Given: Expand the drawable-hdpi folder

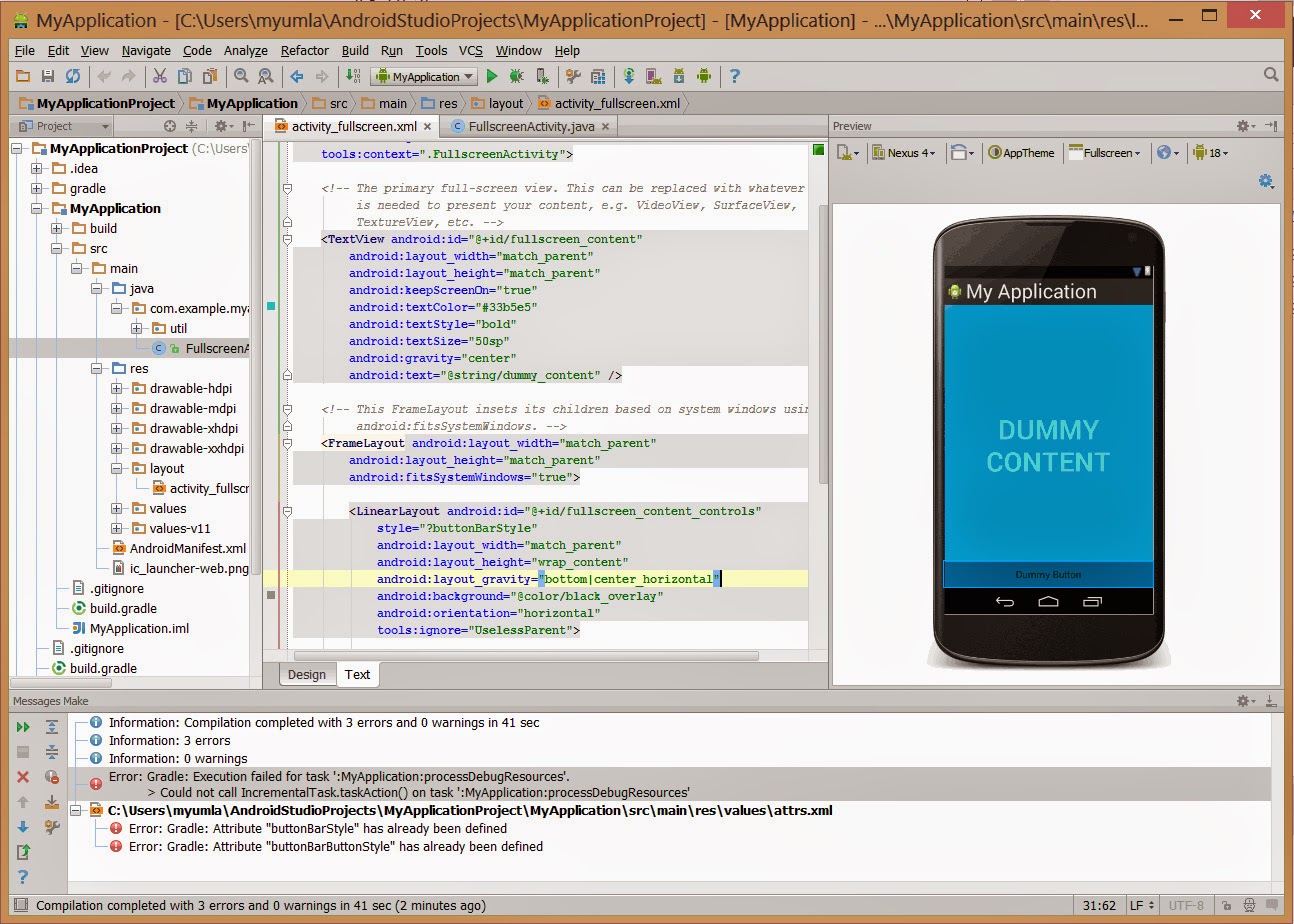Looking at the screenshot, I should click(x=117, y=388).
